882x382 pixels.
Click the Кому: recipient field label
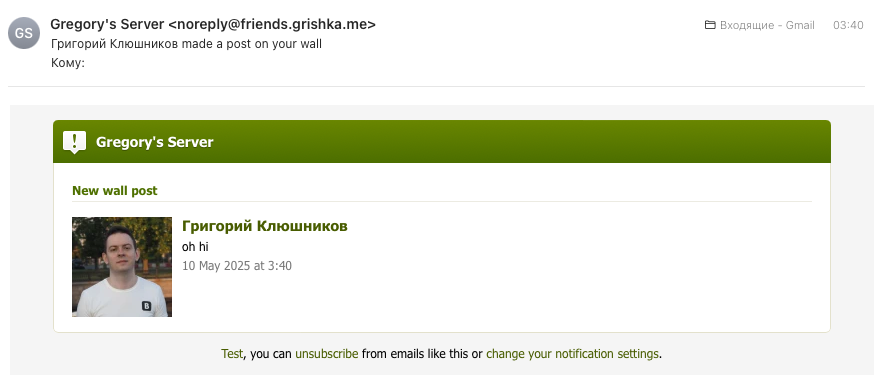click(68, 62)
